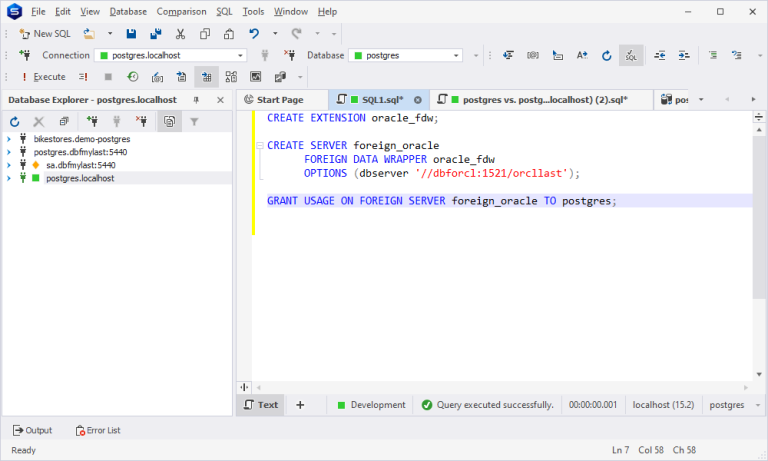768x461 pixels.
Task: Close the SQL1.sql tab
Action: (x=417, y=100)
